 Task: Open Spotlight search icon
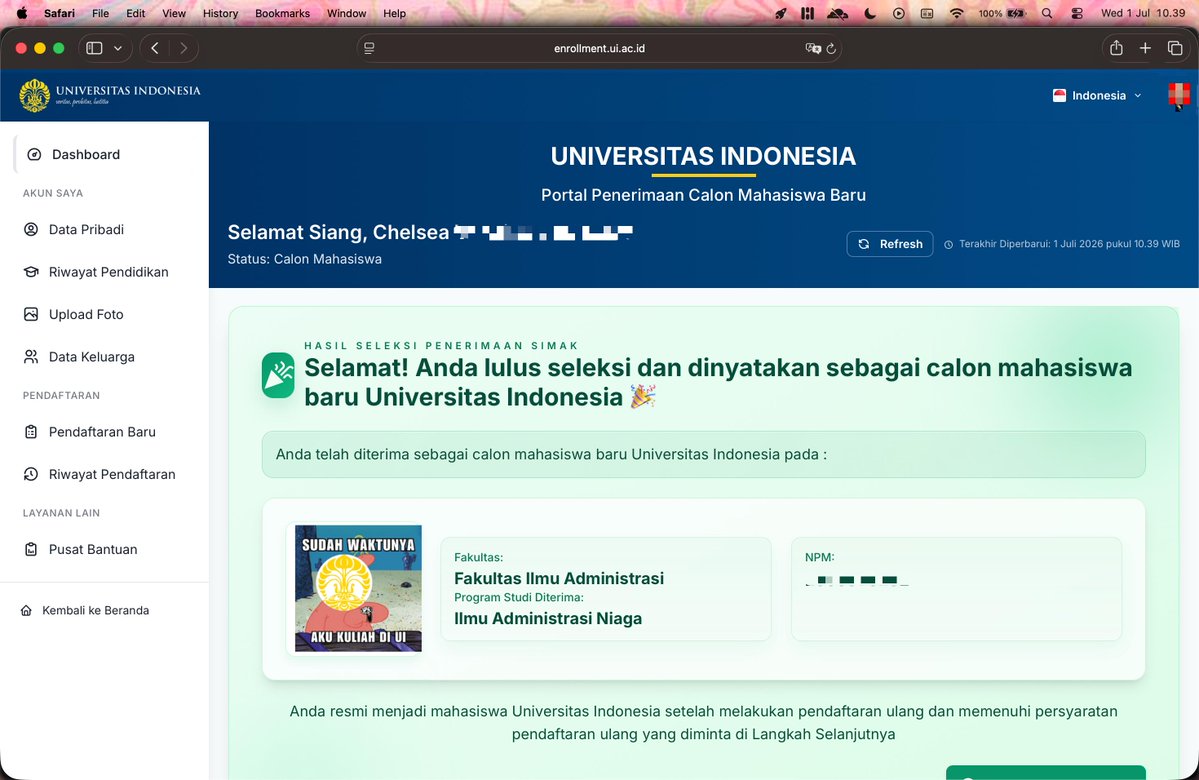click(1047, 13)
